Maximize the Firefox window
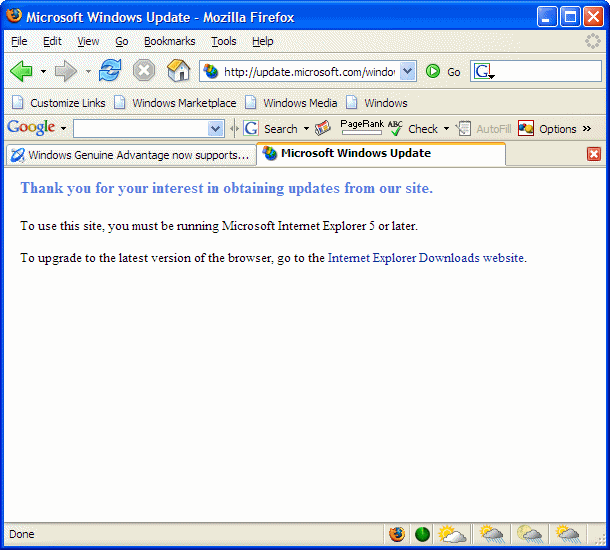This screenshot has width=610, height=550. click(x=570, y=17)
